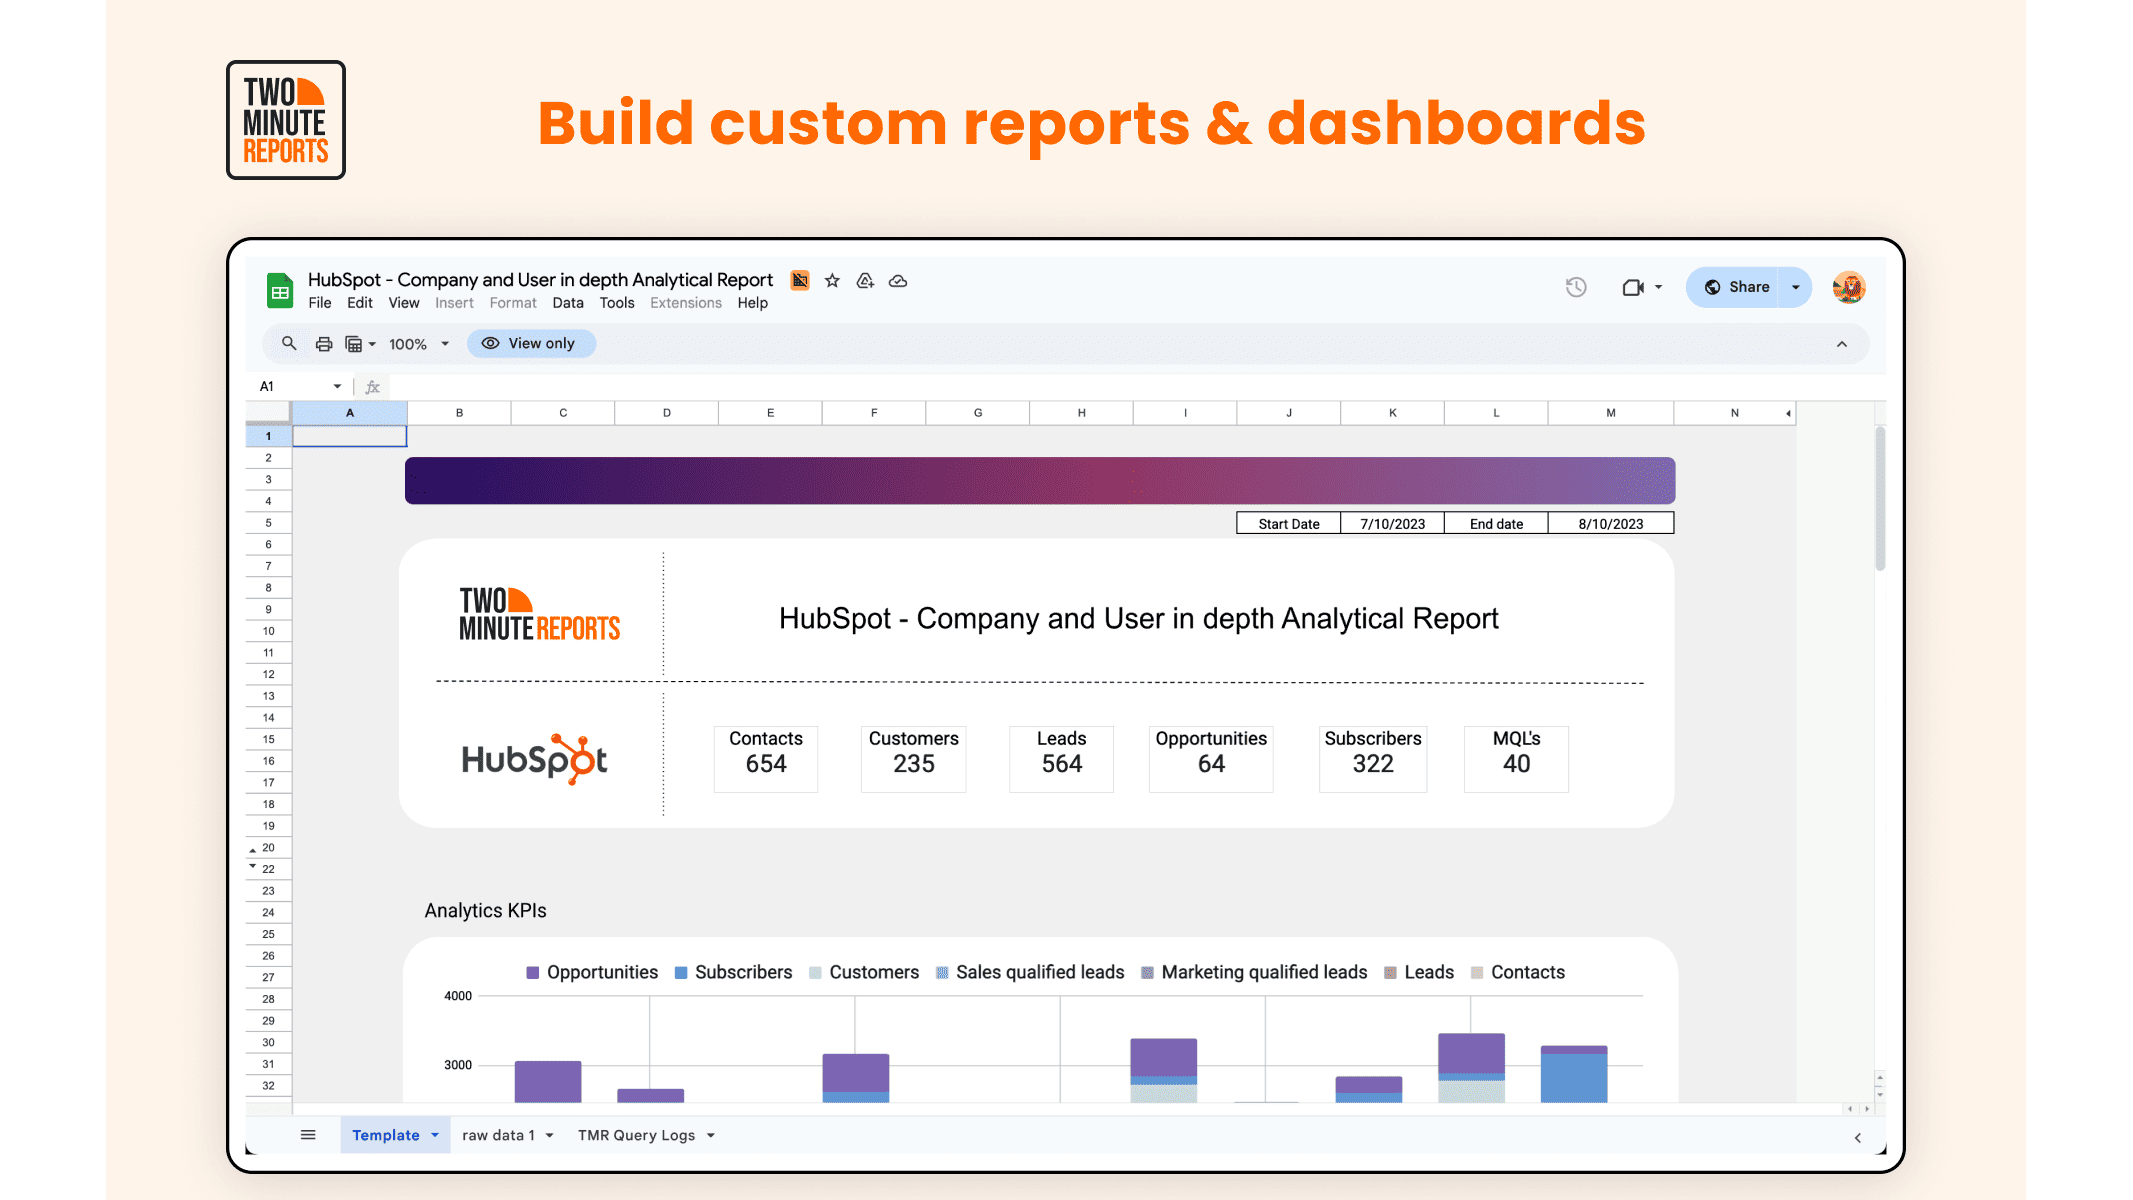Click the print icon

(x=323, y=343)
